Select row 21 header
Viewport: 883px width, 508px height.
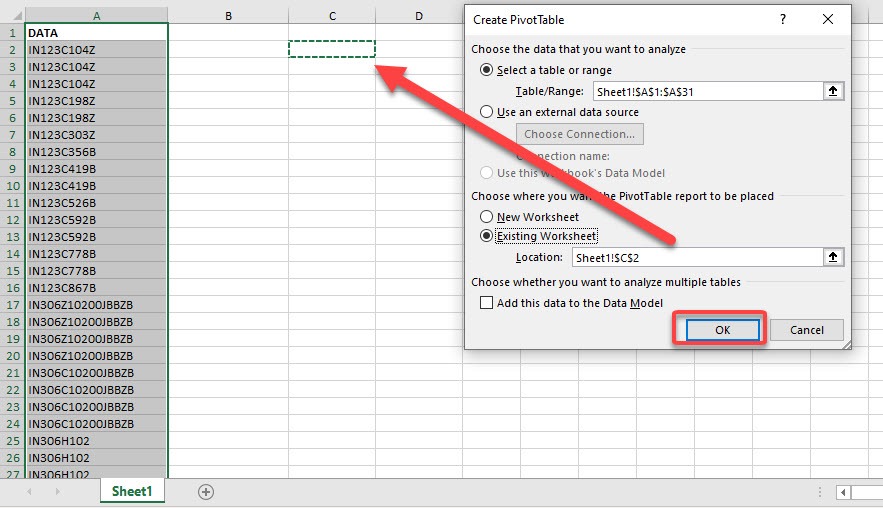click(12, 373)
